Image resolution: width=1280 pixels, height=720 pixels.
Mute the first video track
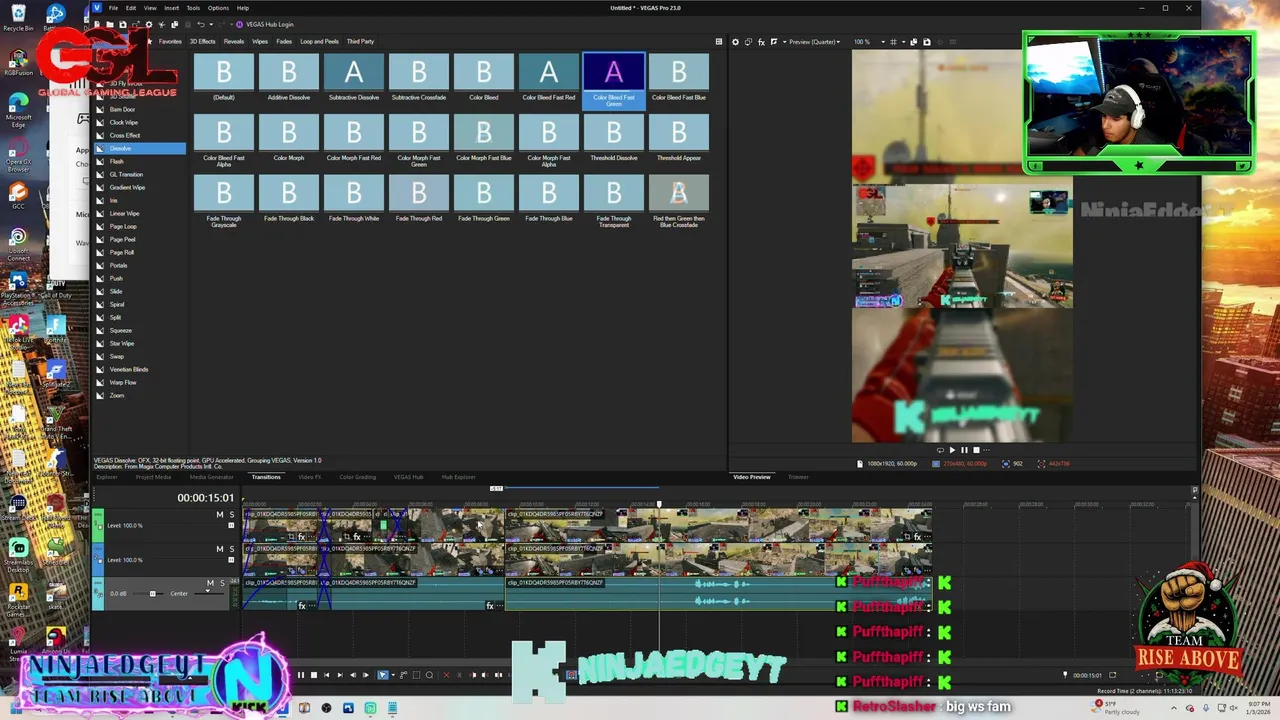(x=220, y=514)
